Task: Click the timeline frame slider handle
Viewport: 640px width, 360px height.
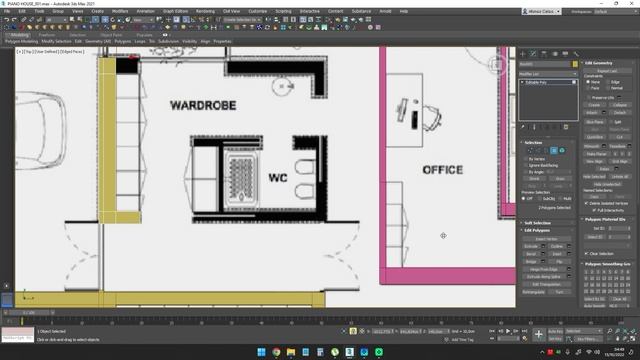Action: point(29,313)
